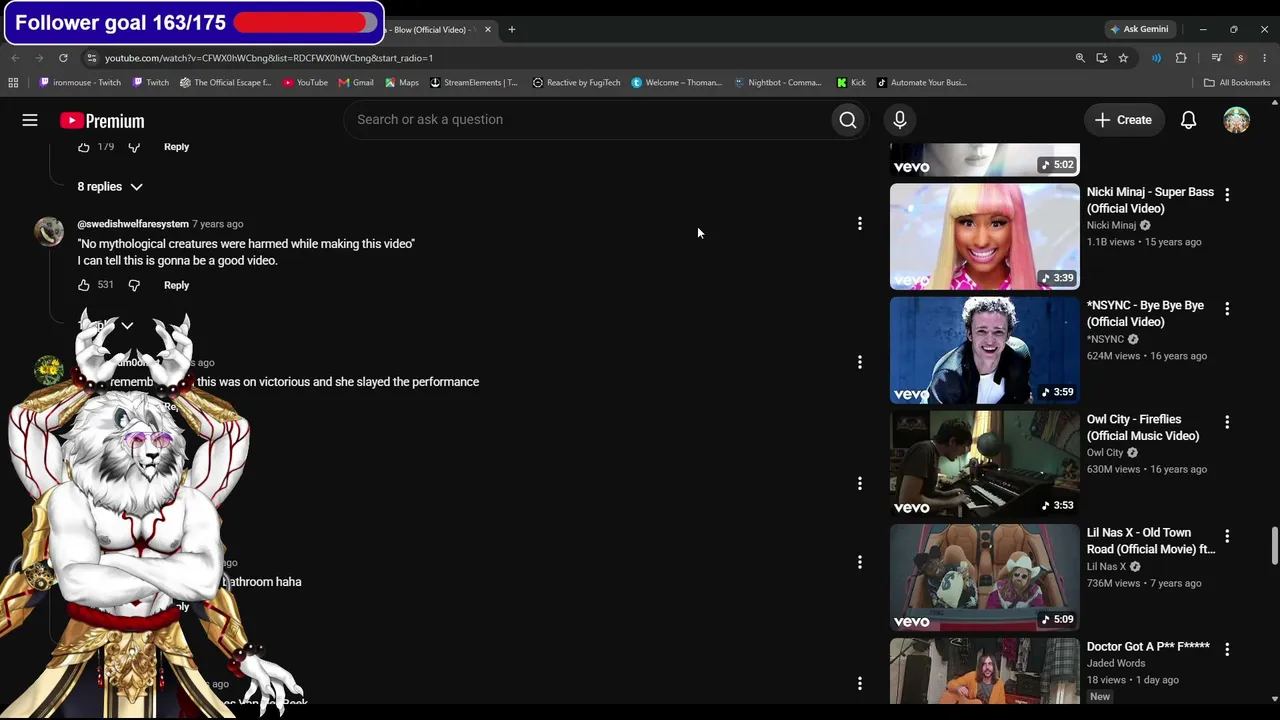Open The Official Escape bookmark
This screenshot has width=1280, height=720.
[x=226, y=83]
